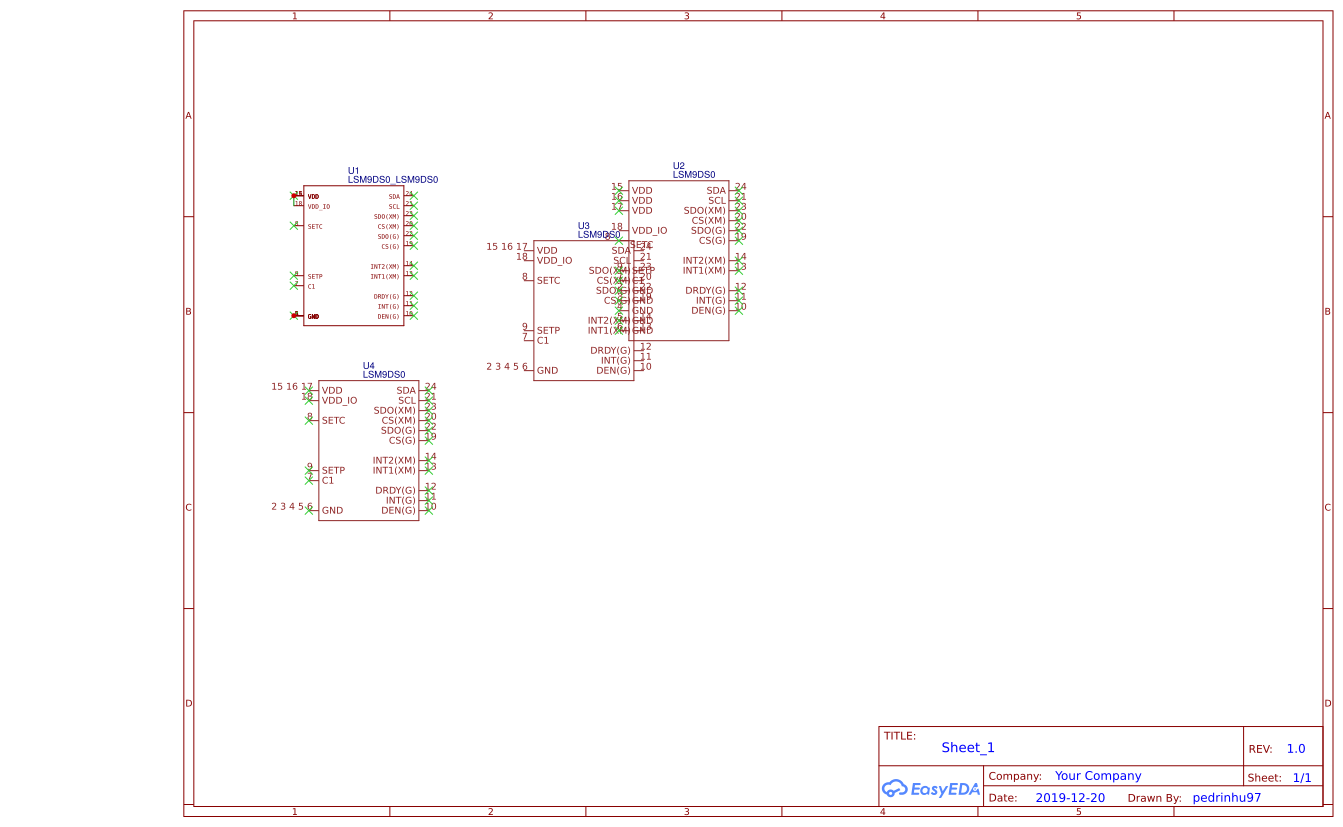Click the no-connect X on U4 SETC pin 8
The height and width of the screenshot is (827, 1343).
point(309,420)
